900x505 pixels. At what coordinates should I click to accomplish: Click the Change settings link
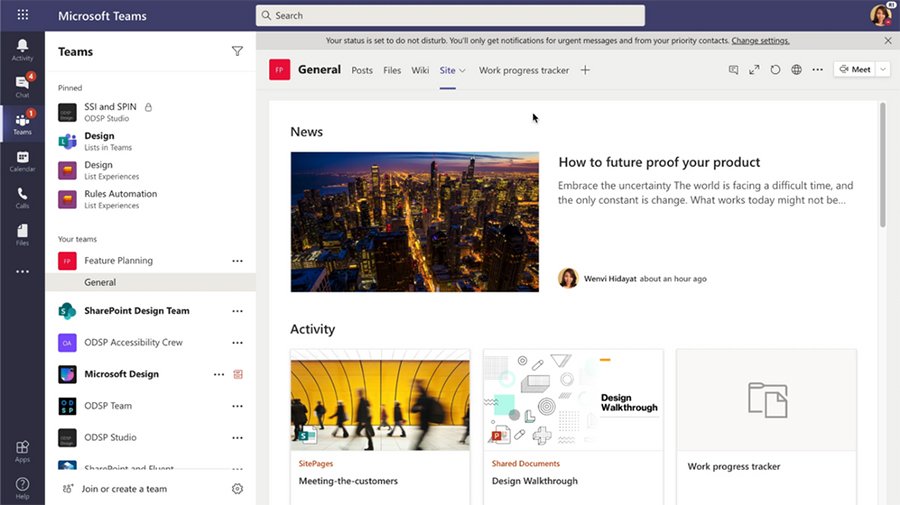tap(760, 41)
